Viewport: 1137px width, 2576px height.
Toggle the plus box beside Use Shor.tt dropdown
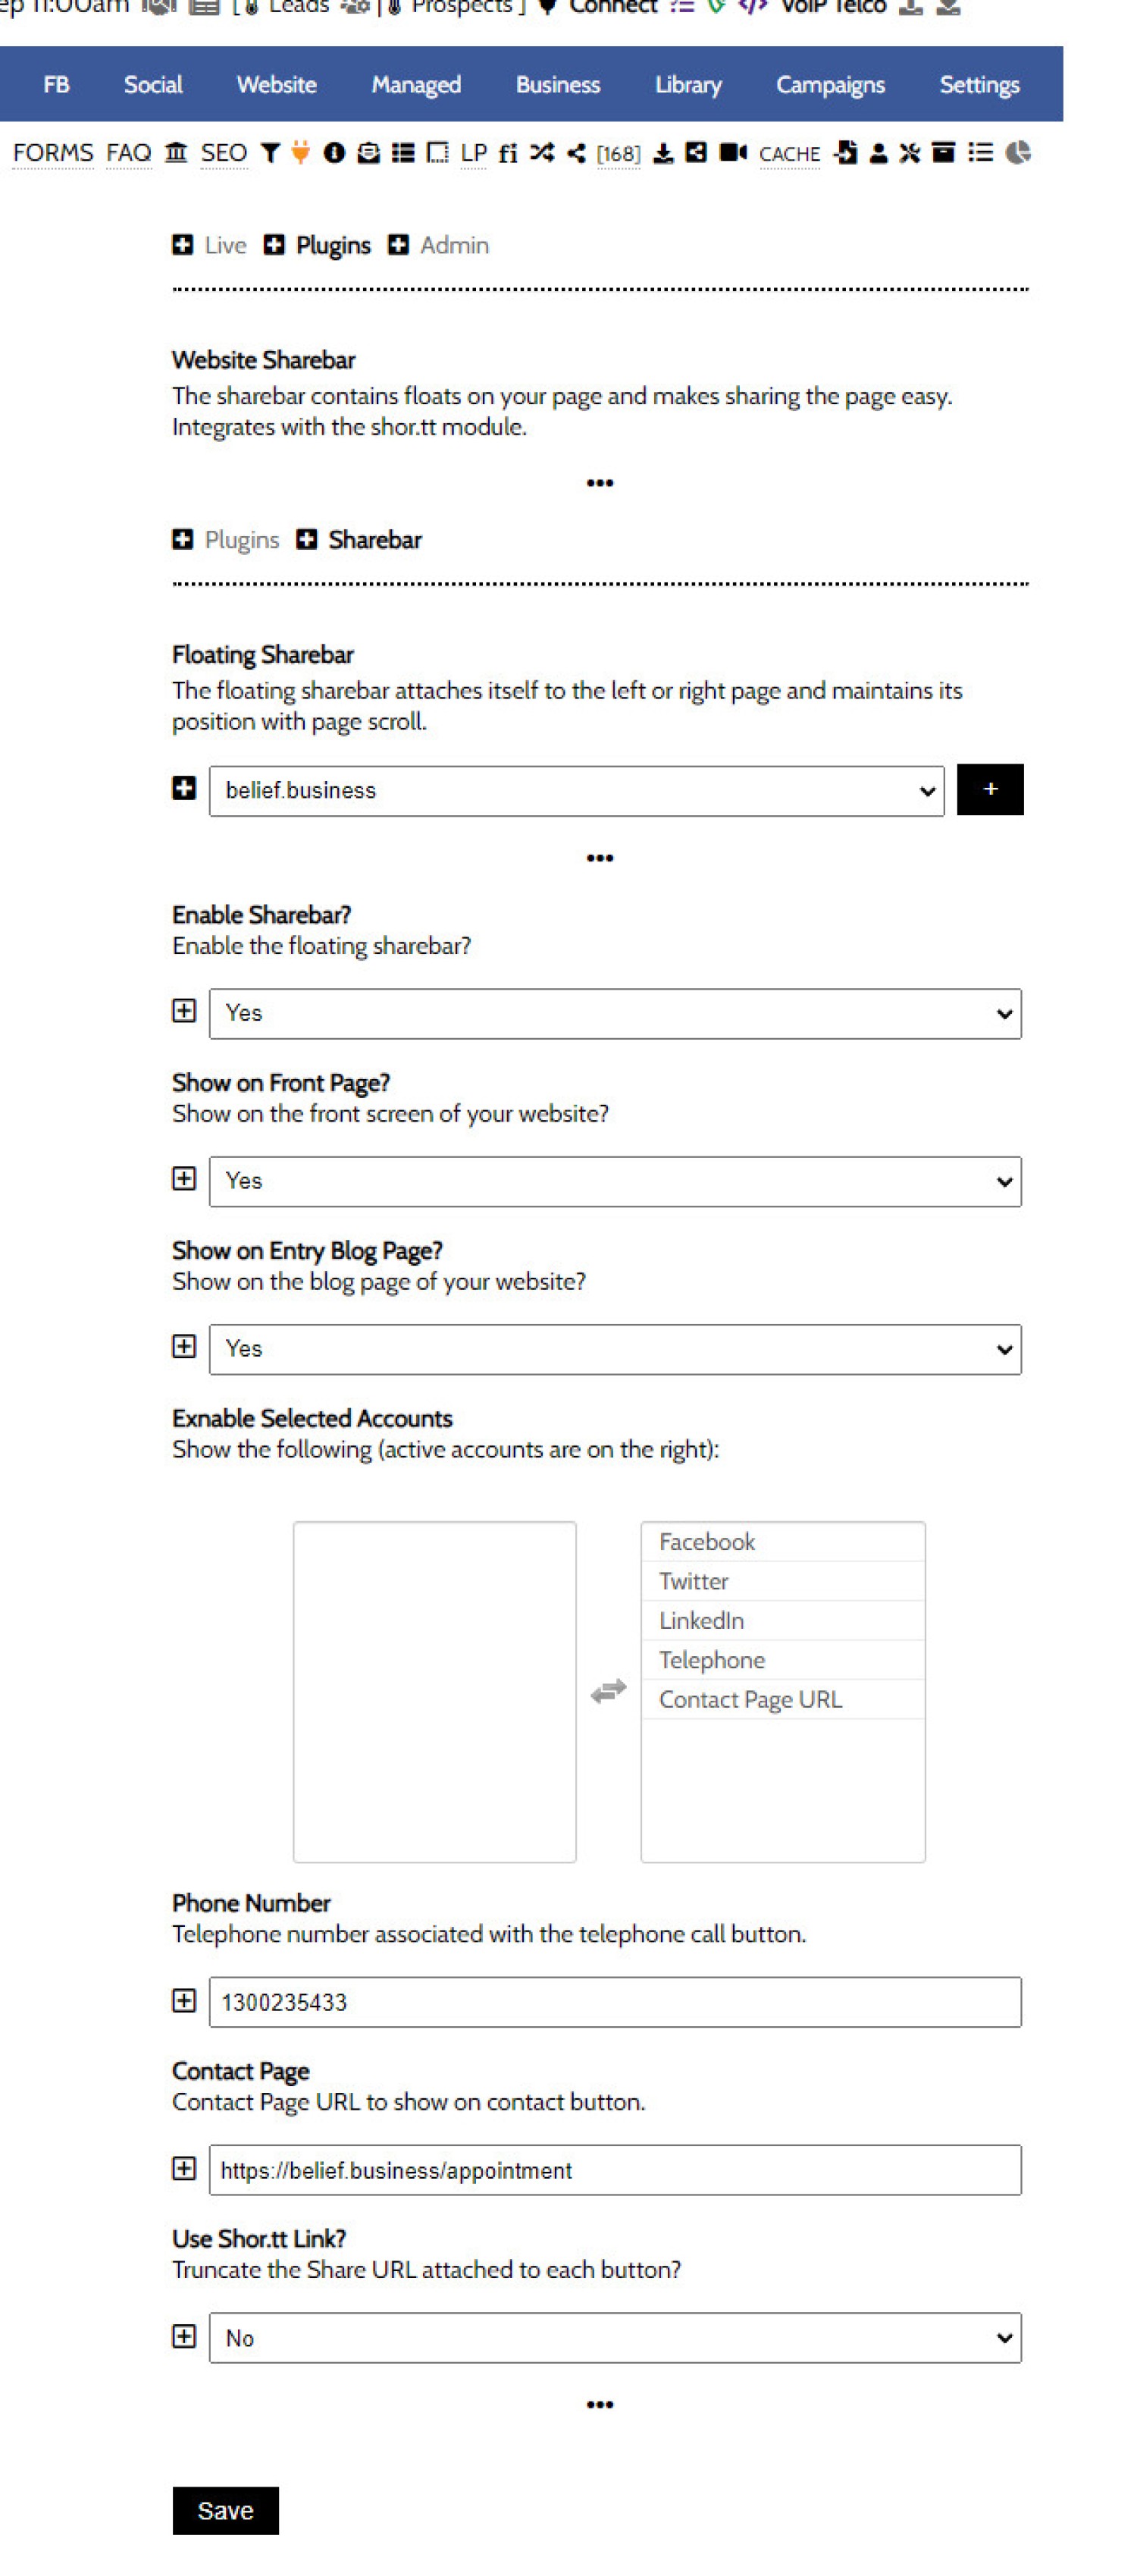click(x=184, y=2335)
